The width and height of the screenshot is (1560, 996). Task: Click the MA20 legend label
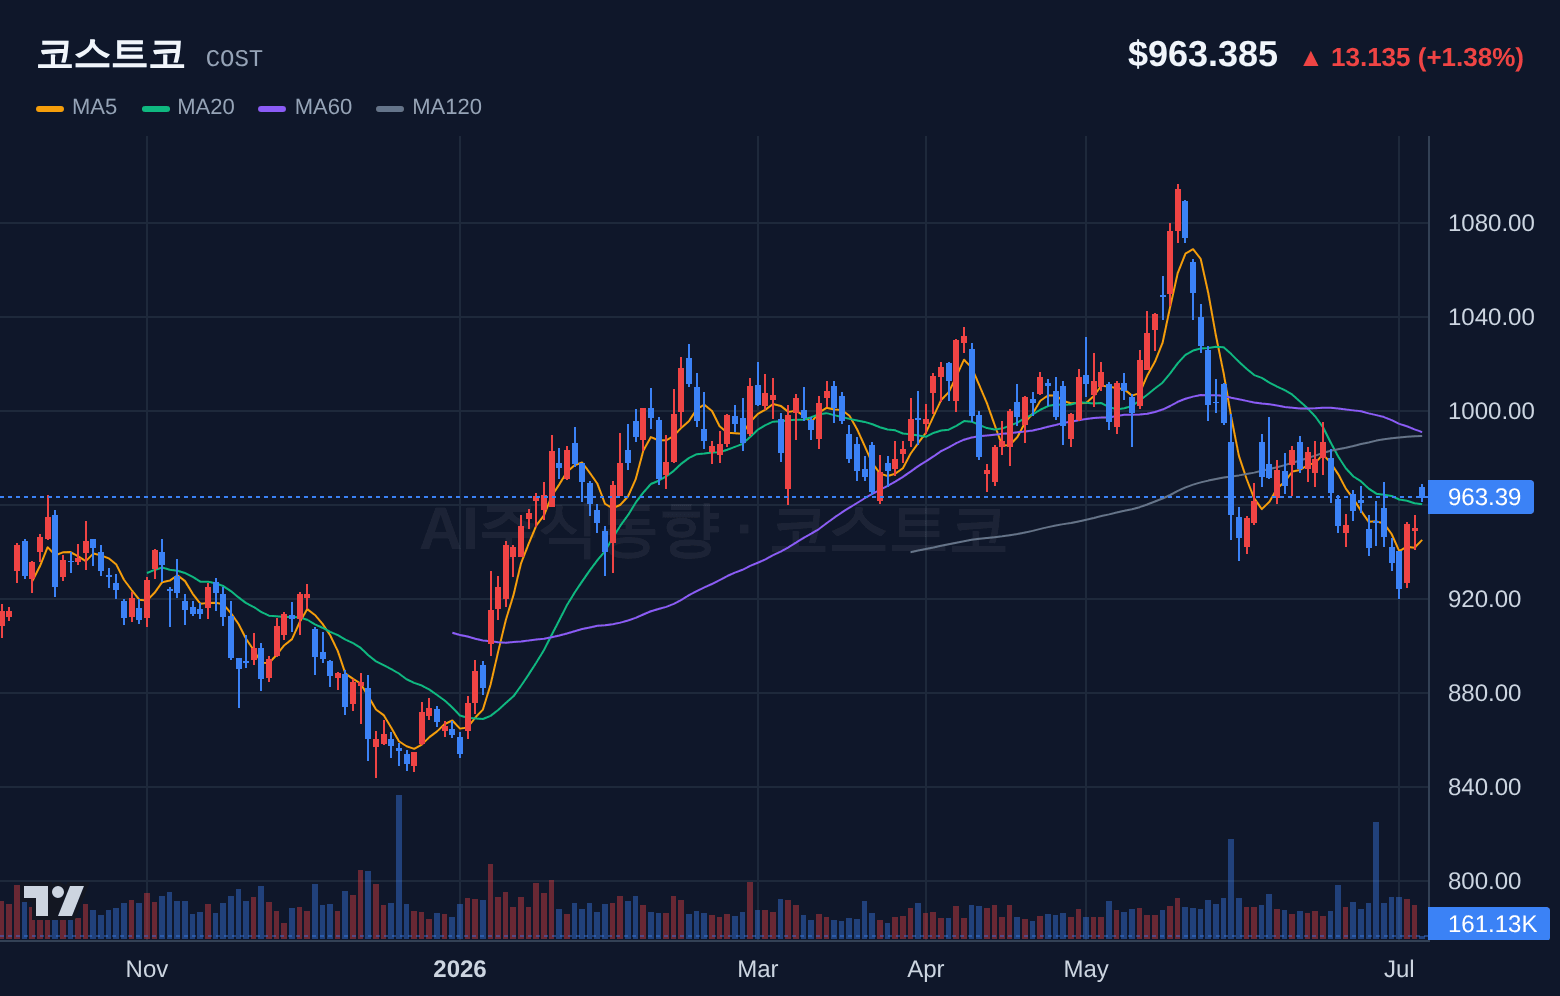tap(206, 107)
